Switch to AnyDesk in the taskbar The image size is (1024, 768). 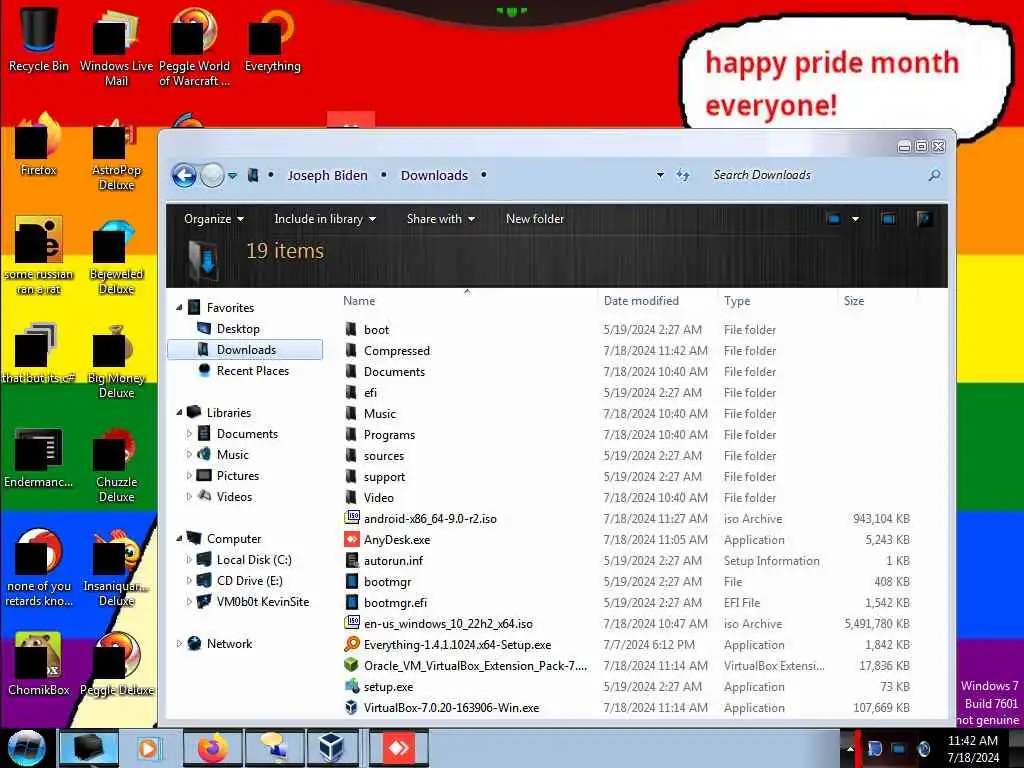pyautogui.click(x=398, y=748)
